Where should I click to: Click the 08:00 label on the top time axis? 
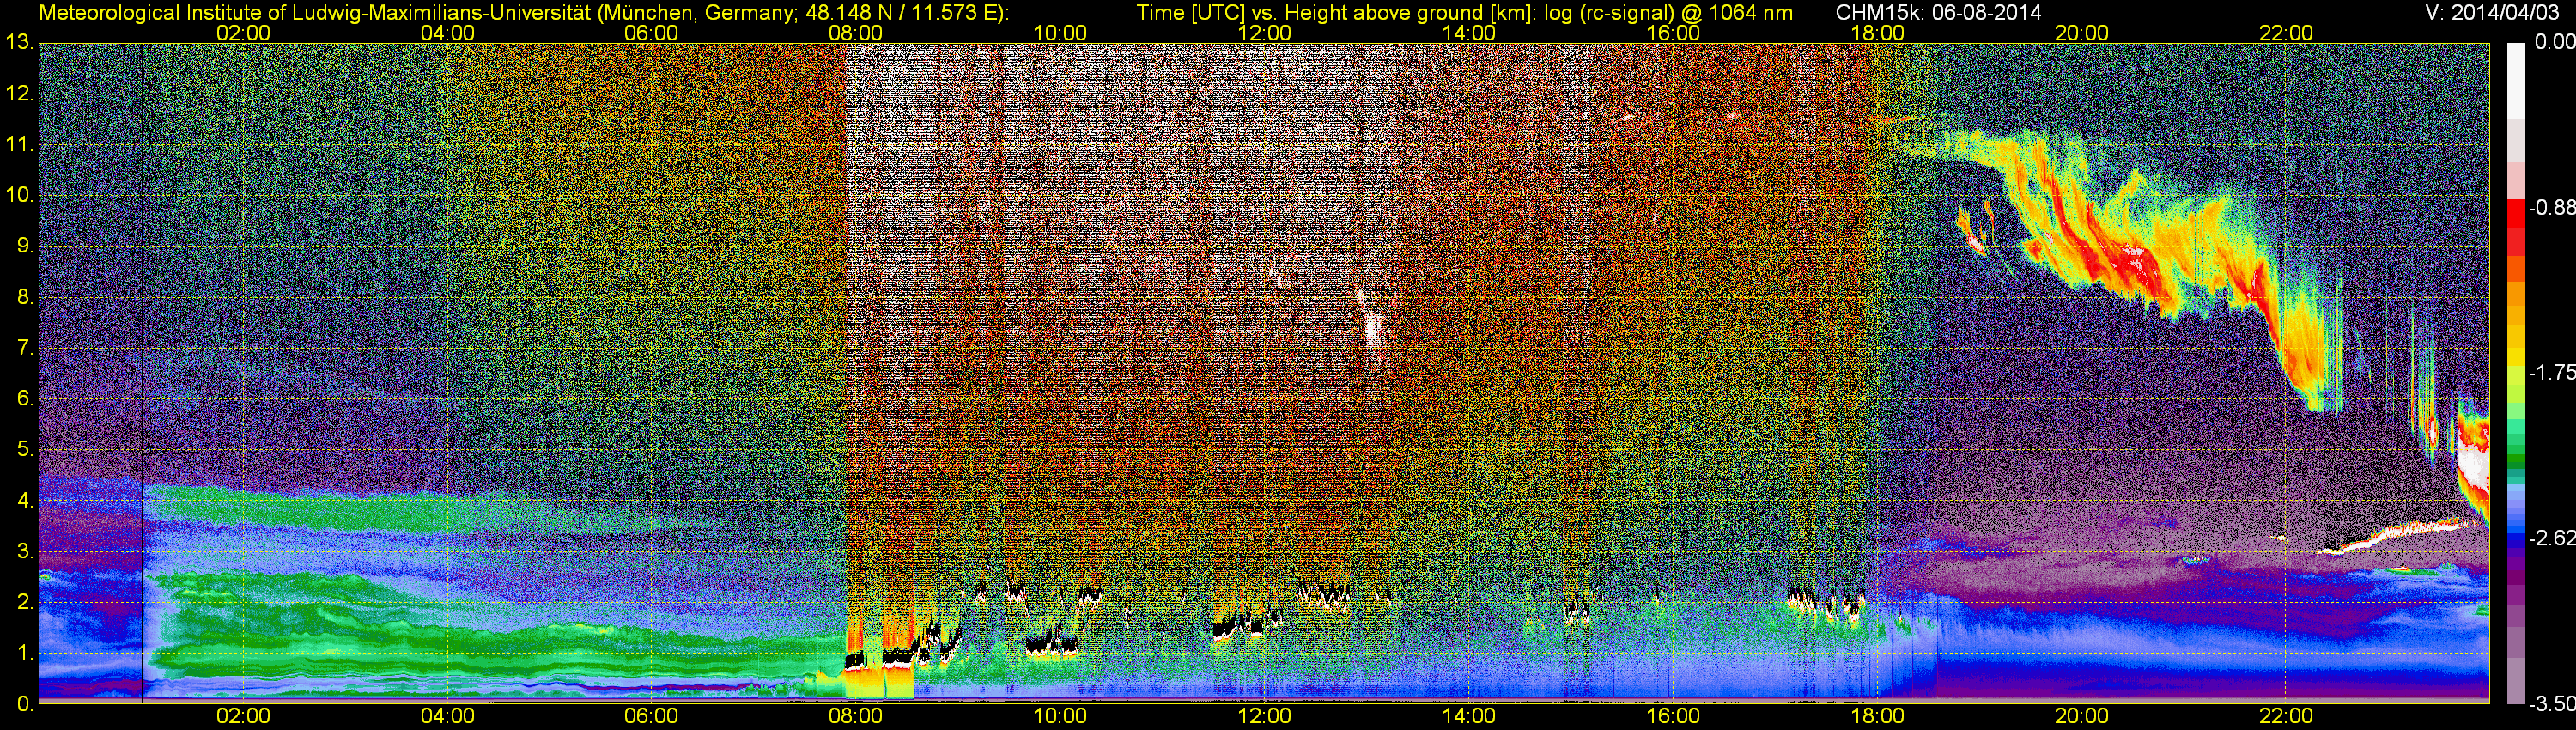tap(856, 33)
